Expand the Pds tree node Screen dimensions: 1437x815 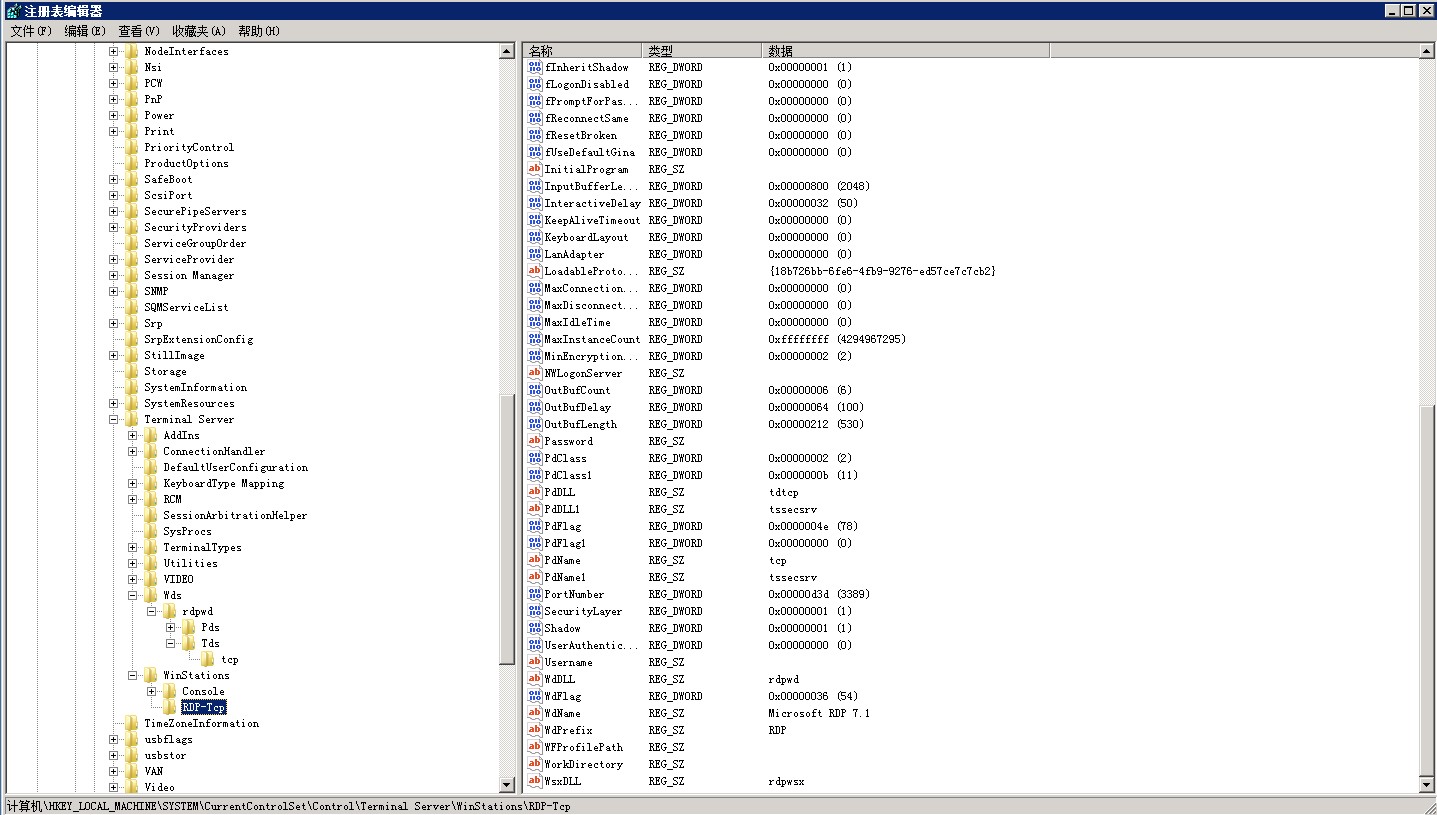tap(170, 627)
